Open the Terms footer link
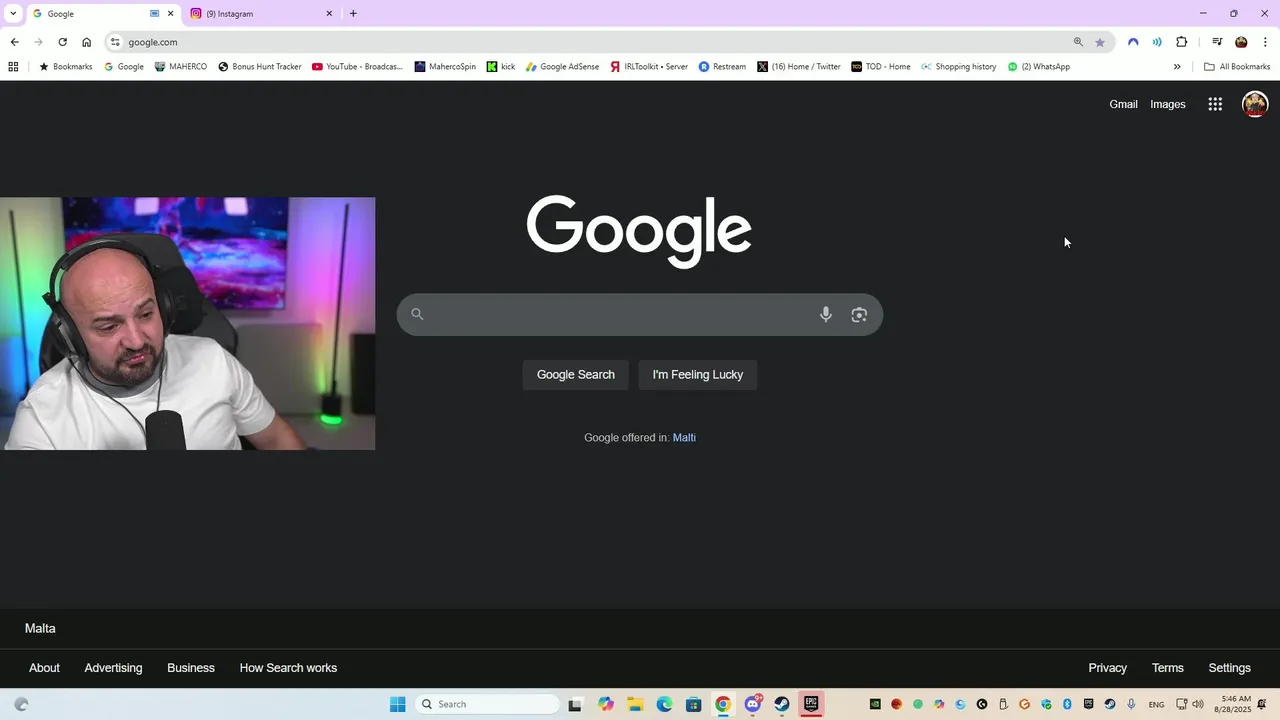This screenshot has width=1280, height=720. (x=1167, y=668)
